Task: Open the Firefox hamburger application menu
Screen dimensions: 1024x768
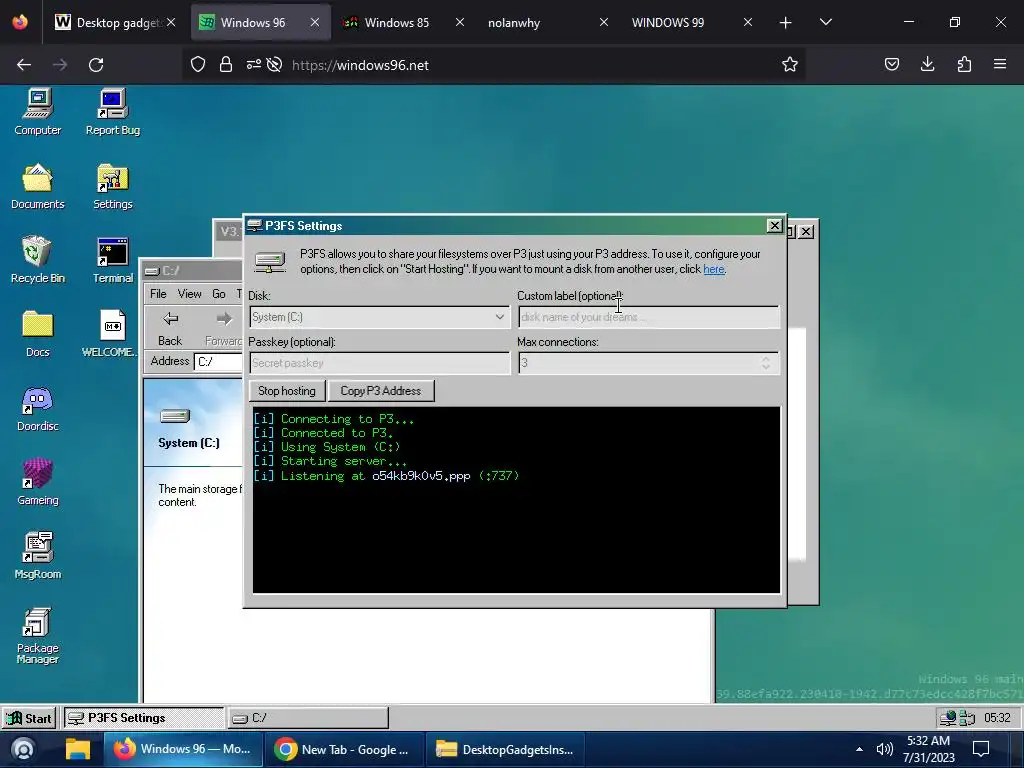Action: (1000, 64)
